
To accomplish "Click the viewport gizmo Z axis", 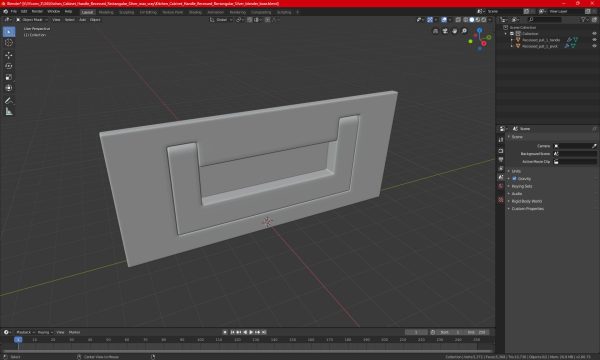I will coord(479,30).
